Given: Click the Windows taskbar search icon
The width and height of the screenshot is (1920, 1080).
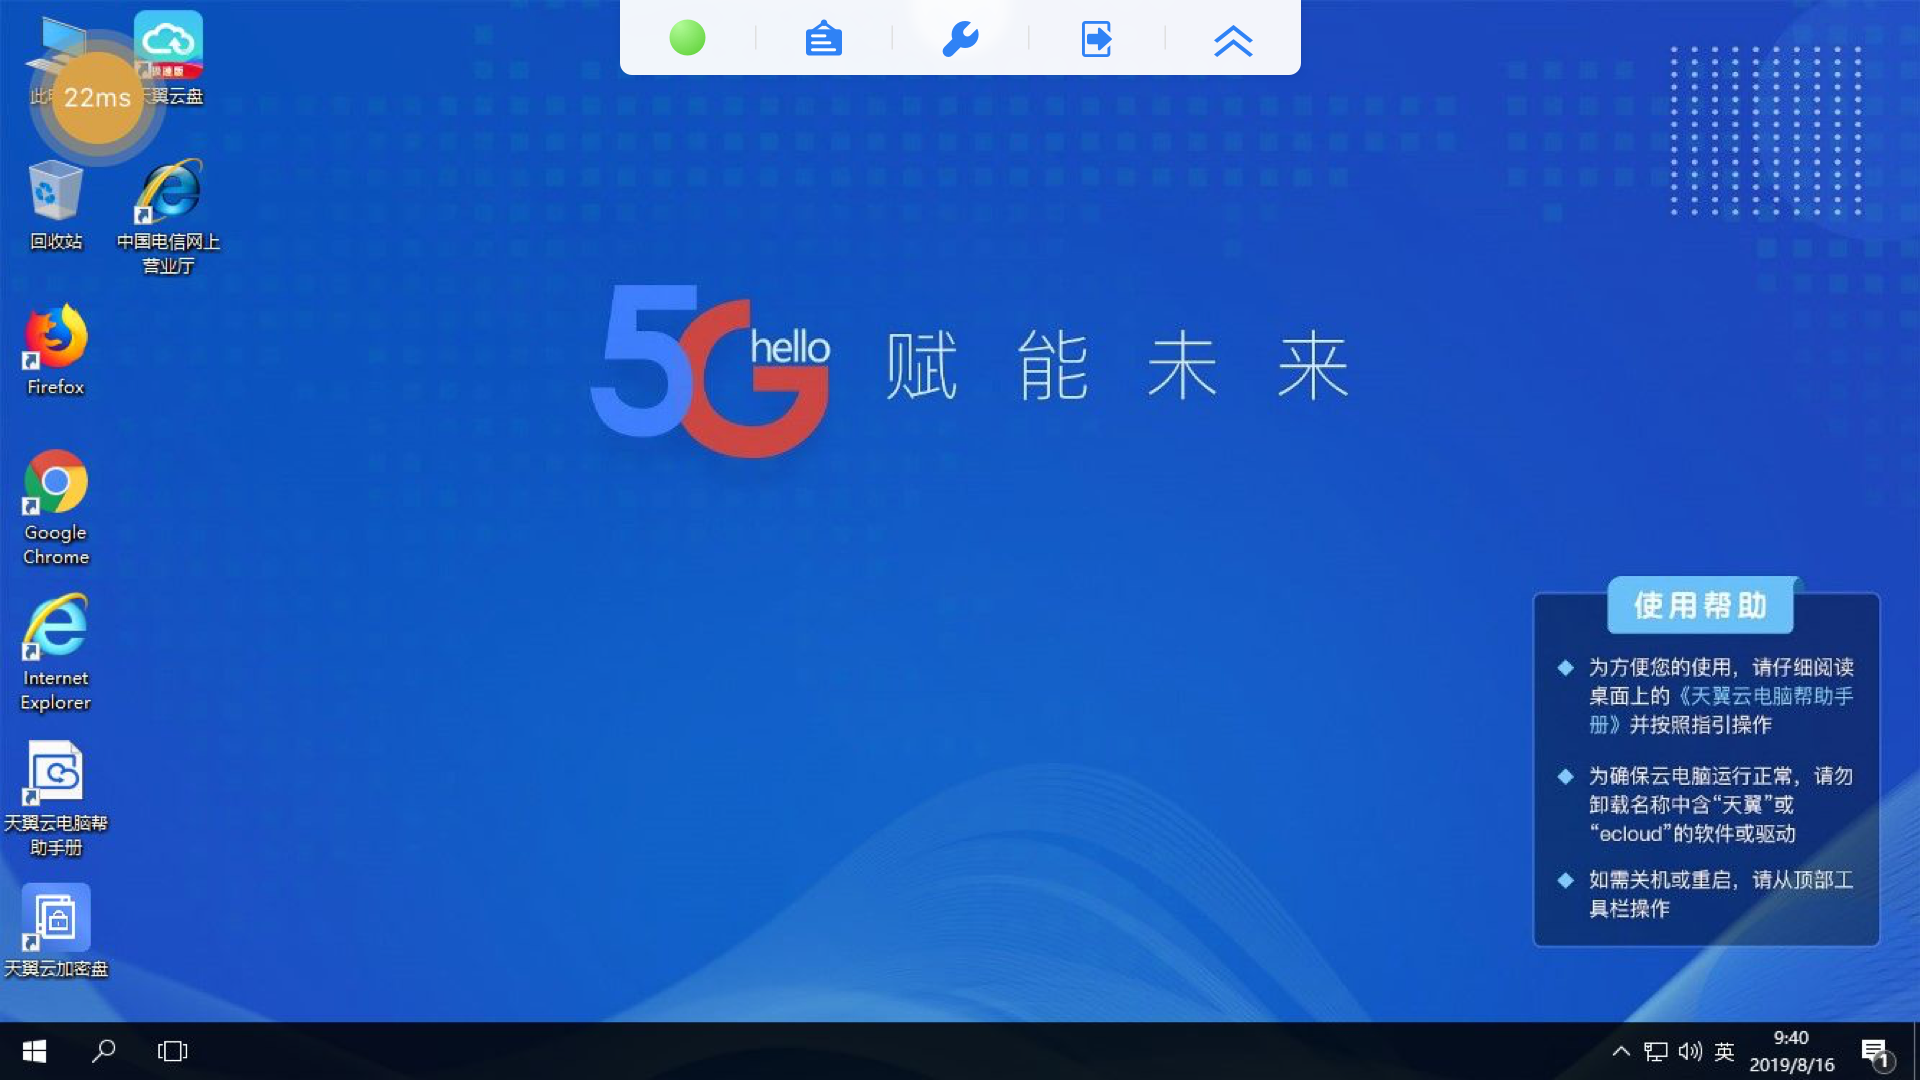Looking at the screenshot, I should pyautogui.click(x=104, y=1051).
